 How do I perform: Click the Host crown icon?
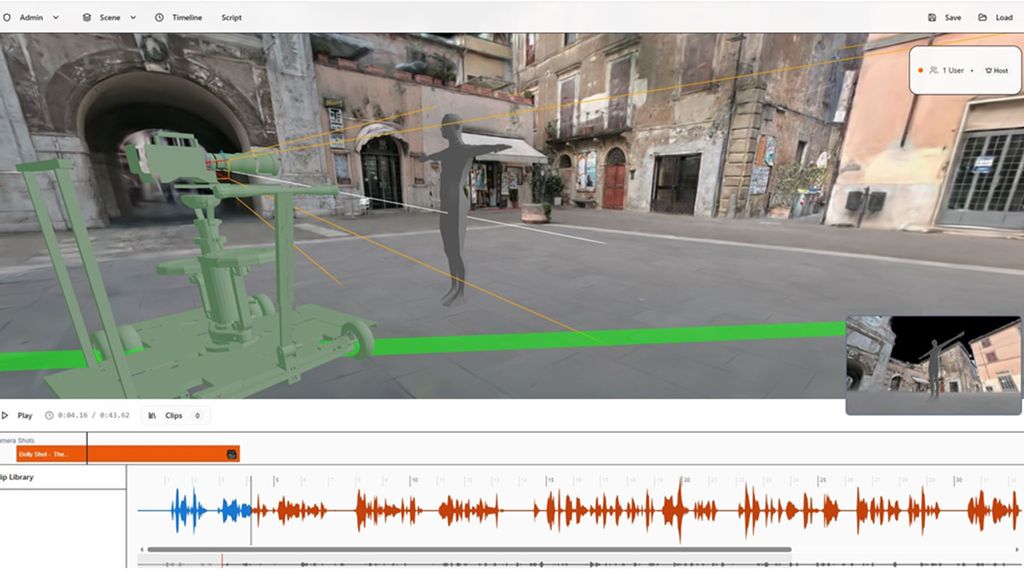(989, 70)
